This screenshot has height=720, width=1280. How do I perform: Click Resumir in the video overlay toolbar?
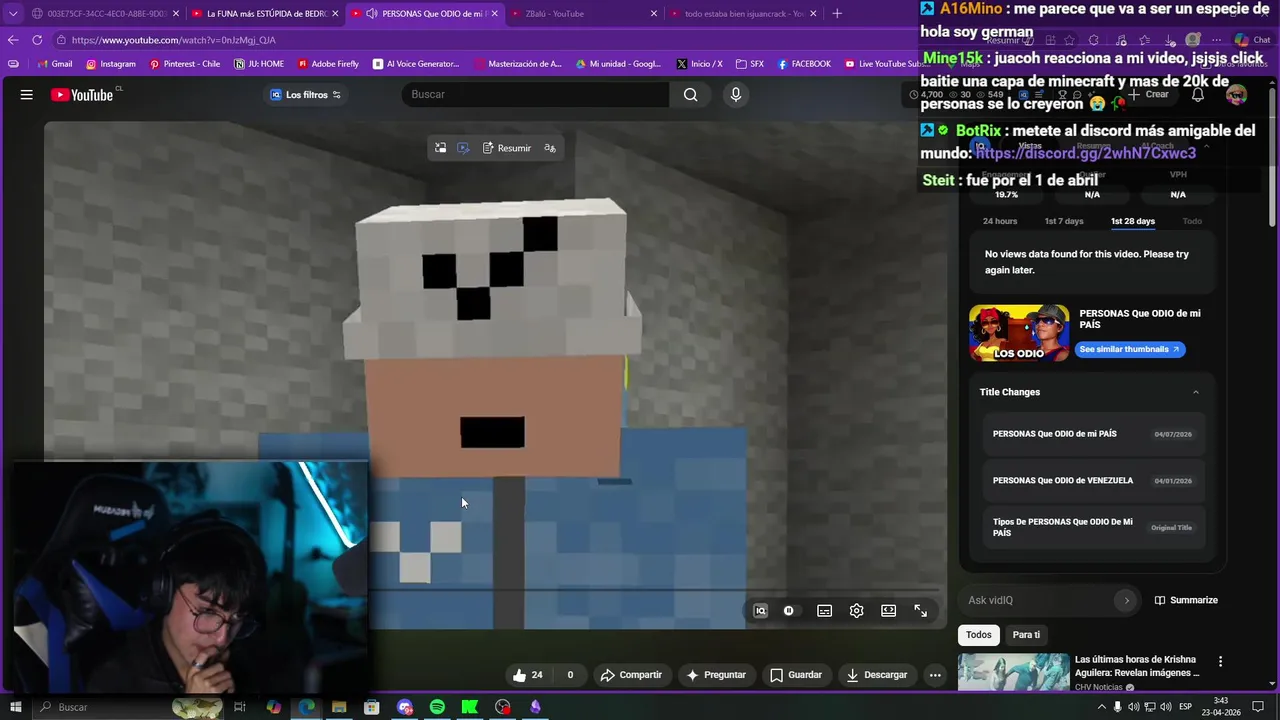click(x=507, y=148)
